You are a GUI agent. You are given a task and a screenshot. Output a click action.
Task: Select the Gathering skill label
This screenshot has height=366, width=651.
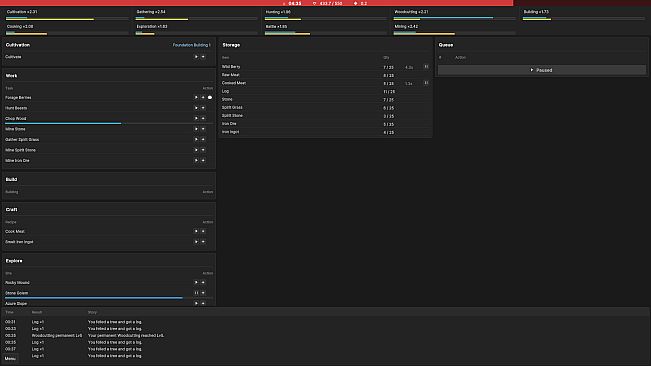tap(151, 12)
